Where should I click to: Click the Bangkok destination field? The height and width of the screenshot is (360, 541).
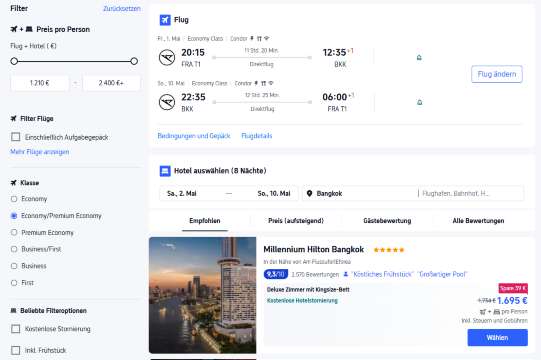(359, 194)
